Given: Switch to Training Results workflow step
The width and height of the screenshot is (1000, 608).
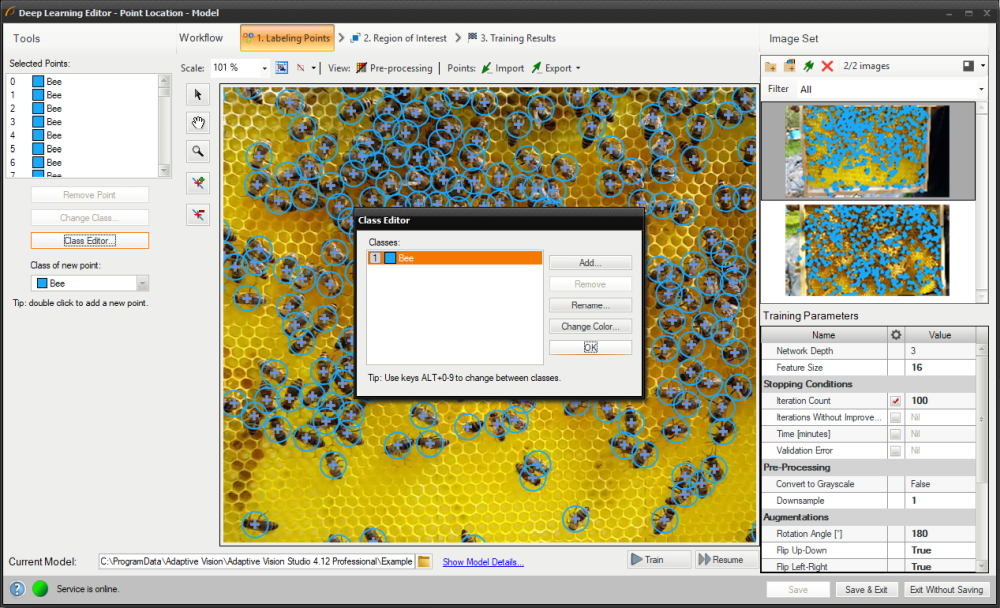Looking at the screenshot, I should pos(510,38).
